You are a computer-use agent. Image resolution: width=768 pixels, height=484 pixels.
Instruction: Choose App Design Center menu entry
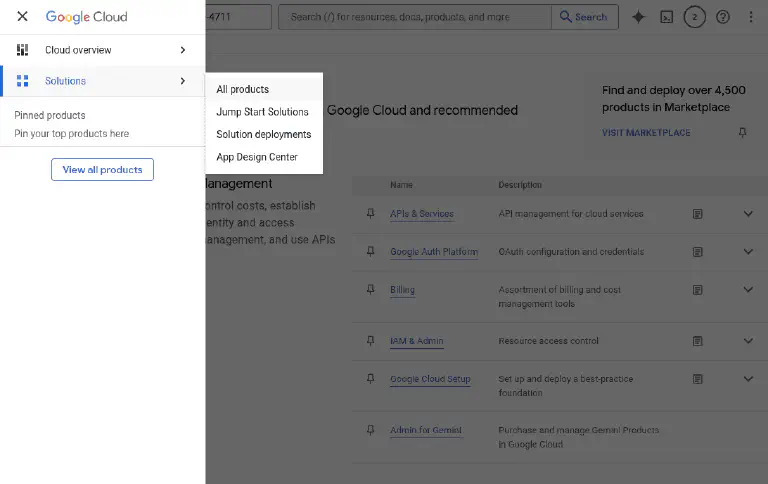click(x=257, y=157)
